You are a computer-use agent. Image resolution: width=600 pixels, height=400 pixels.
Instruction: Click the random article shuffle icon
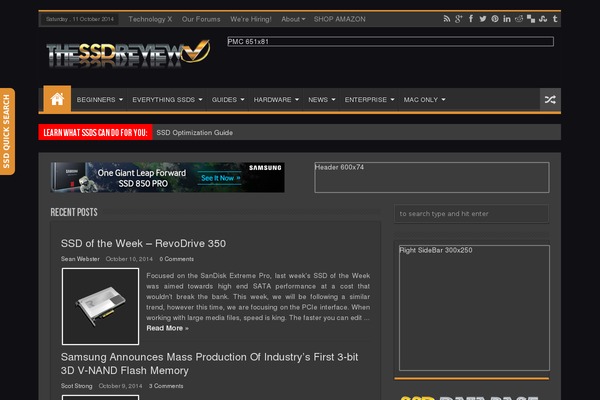pyautogui.click(x=550, y=100)
